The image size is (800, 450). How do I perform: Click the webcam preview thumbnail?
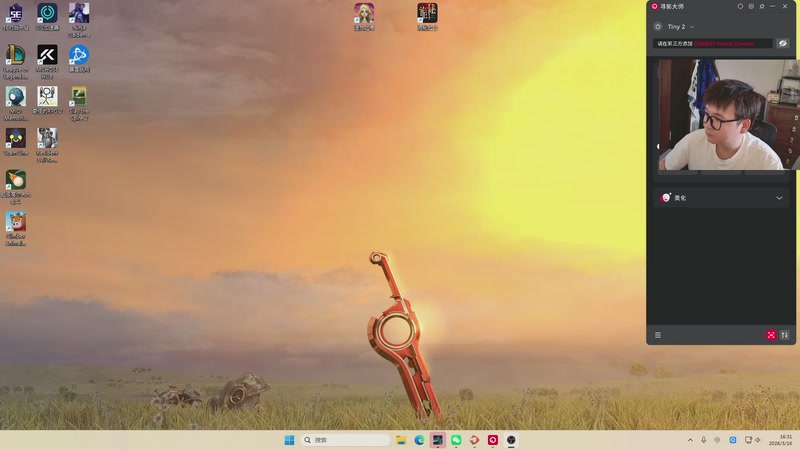click(728, 114)
